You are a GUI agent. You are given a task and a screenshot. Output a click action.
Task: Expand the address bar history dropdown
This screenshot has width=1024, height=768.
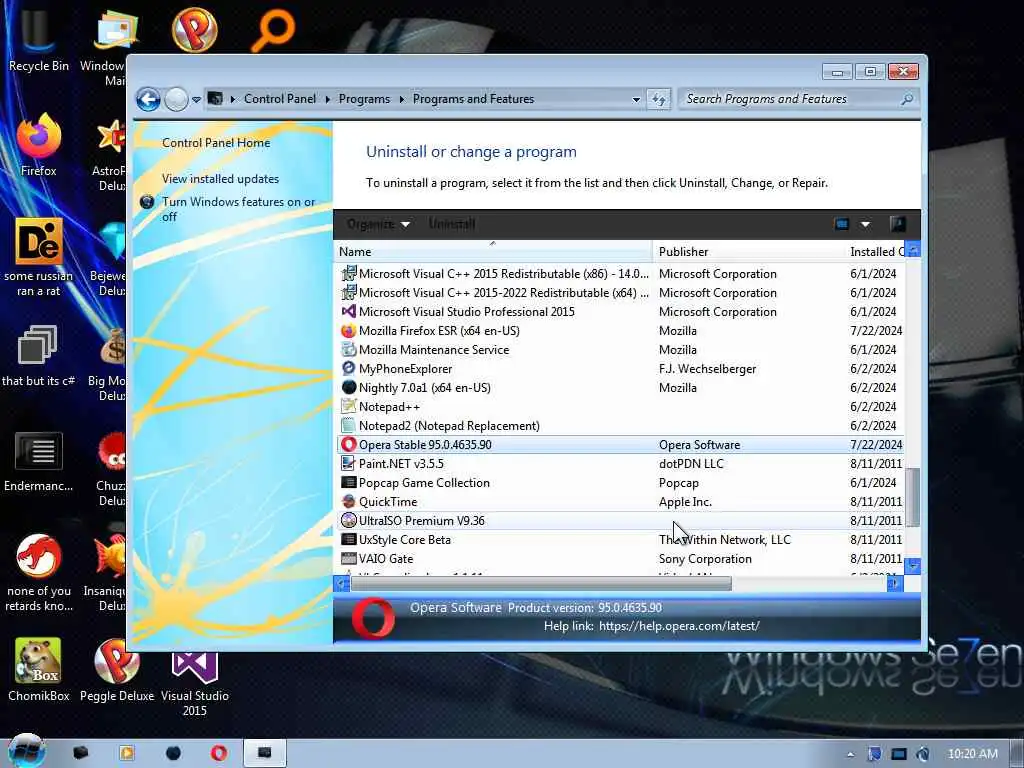[636, 99]
